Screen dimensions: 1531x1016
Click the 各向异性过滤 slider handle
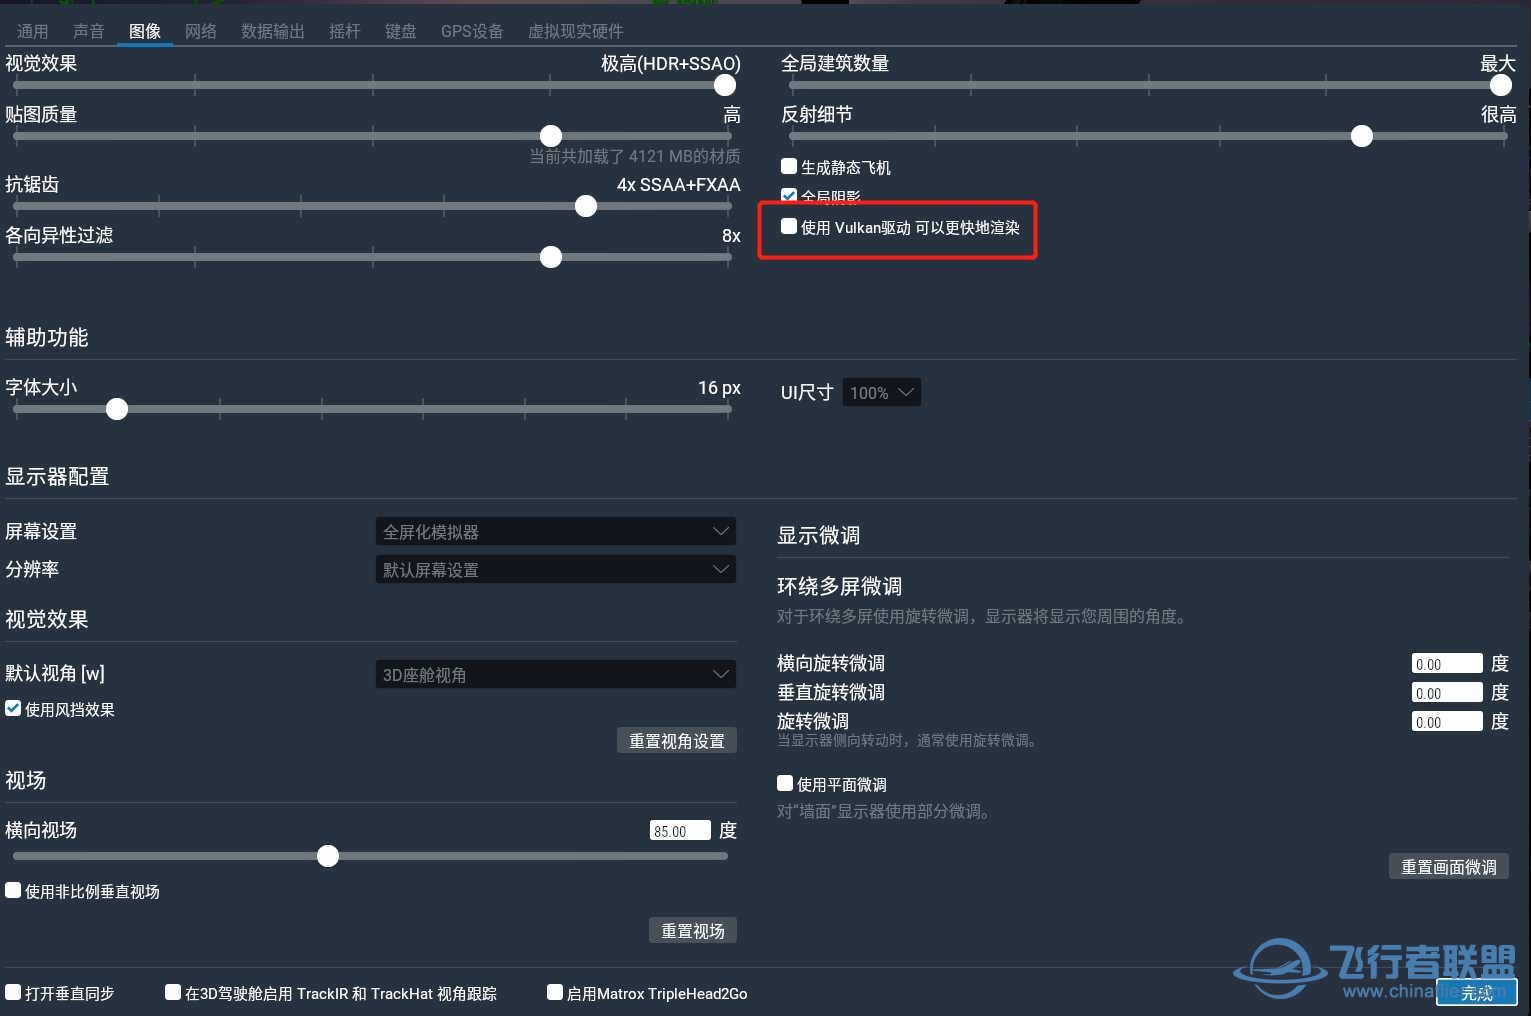tap(551, 257)
